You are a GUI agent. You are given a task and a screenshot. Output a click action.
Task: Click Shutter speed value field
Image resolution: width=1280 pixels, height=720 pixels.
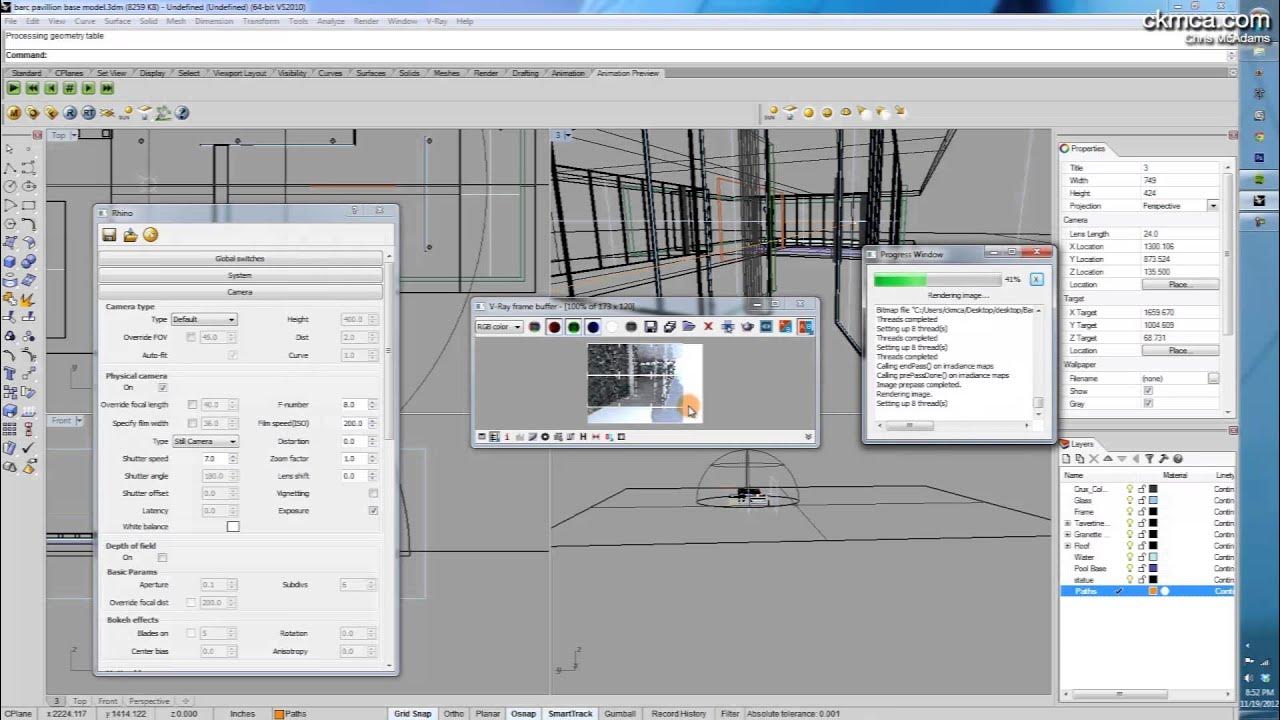215,459
